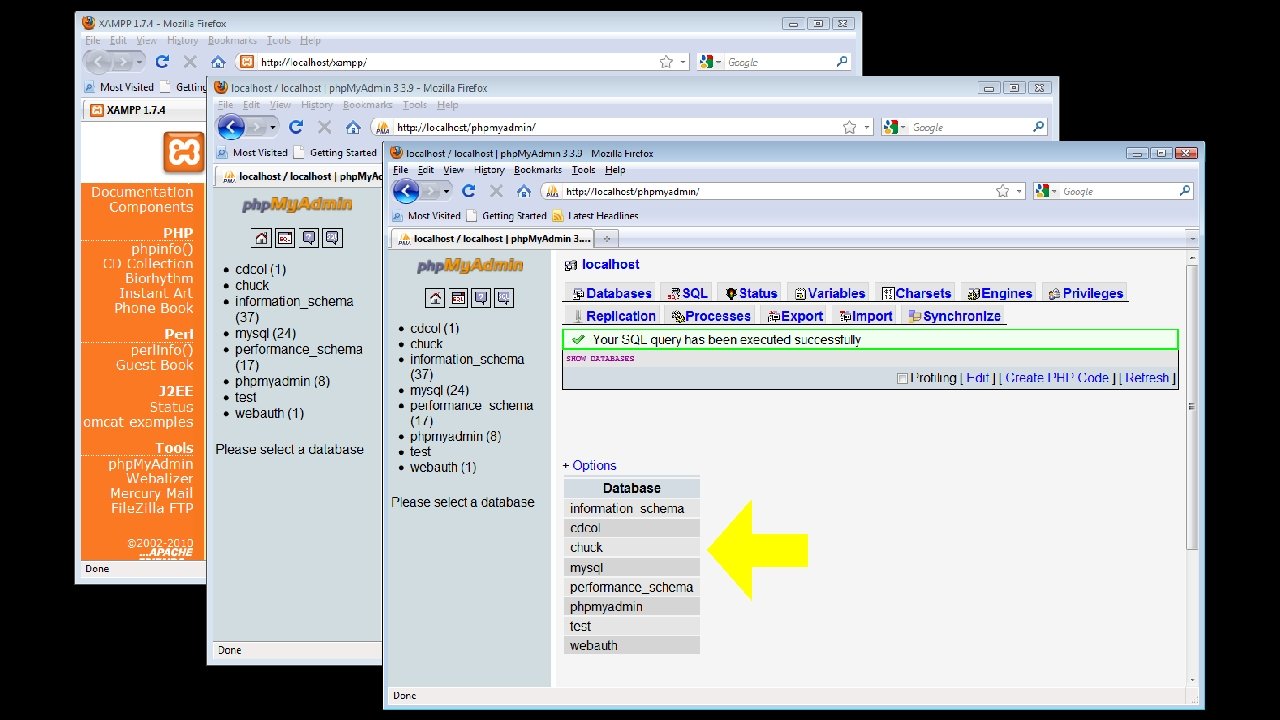Click the Edit link beside Profiling
The image size is (1280, 720).
coord(977,378)
